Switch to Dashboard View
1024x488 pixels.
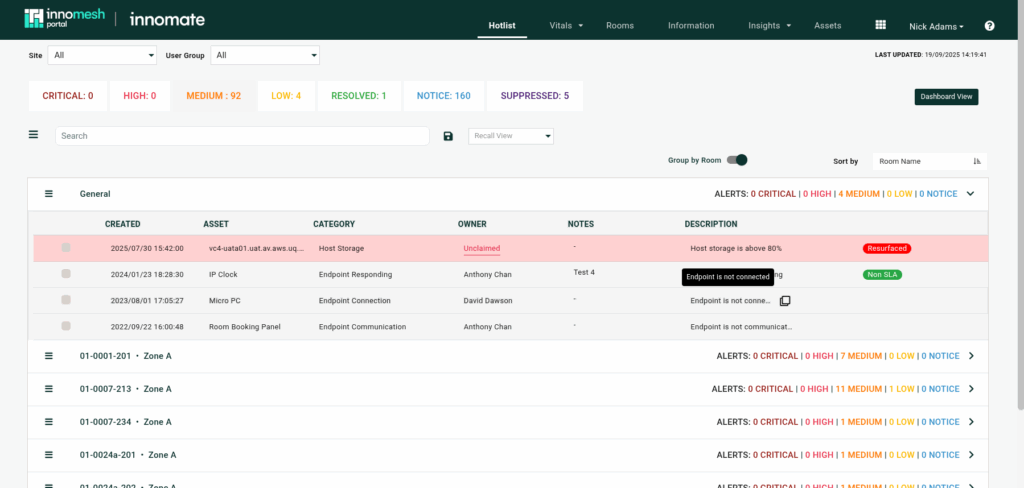coord(946,97)
